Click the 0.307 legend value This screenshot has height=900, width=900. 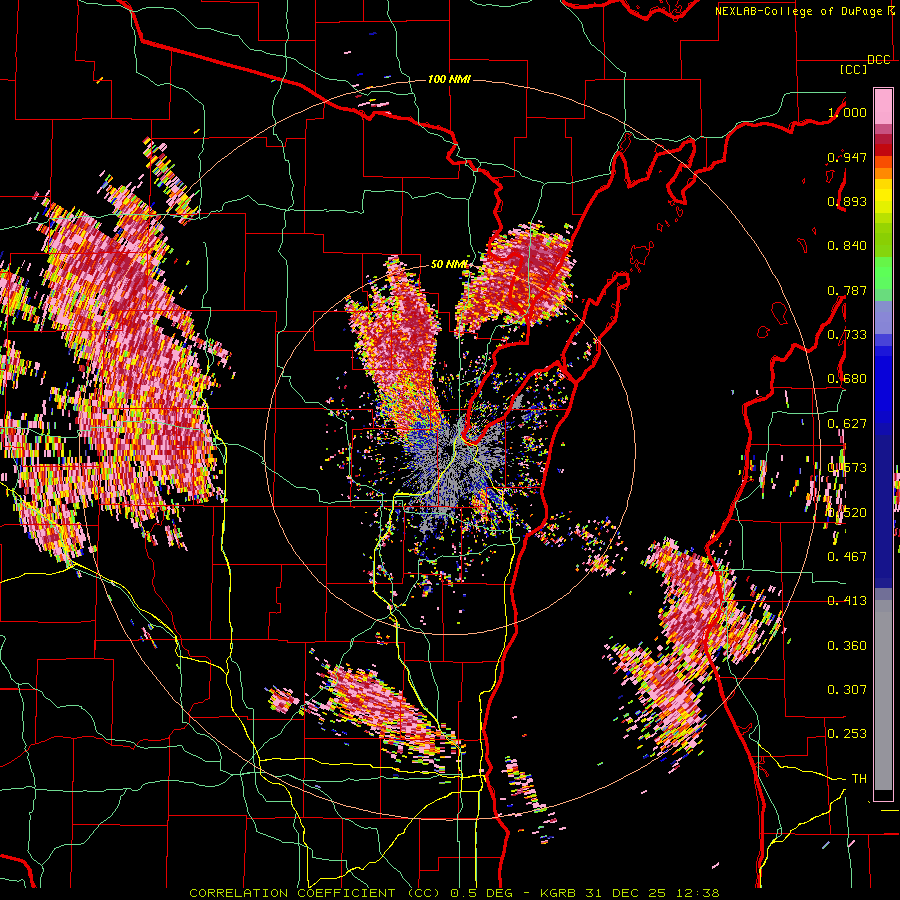(x=847, y=690)
